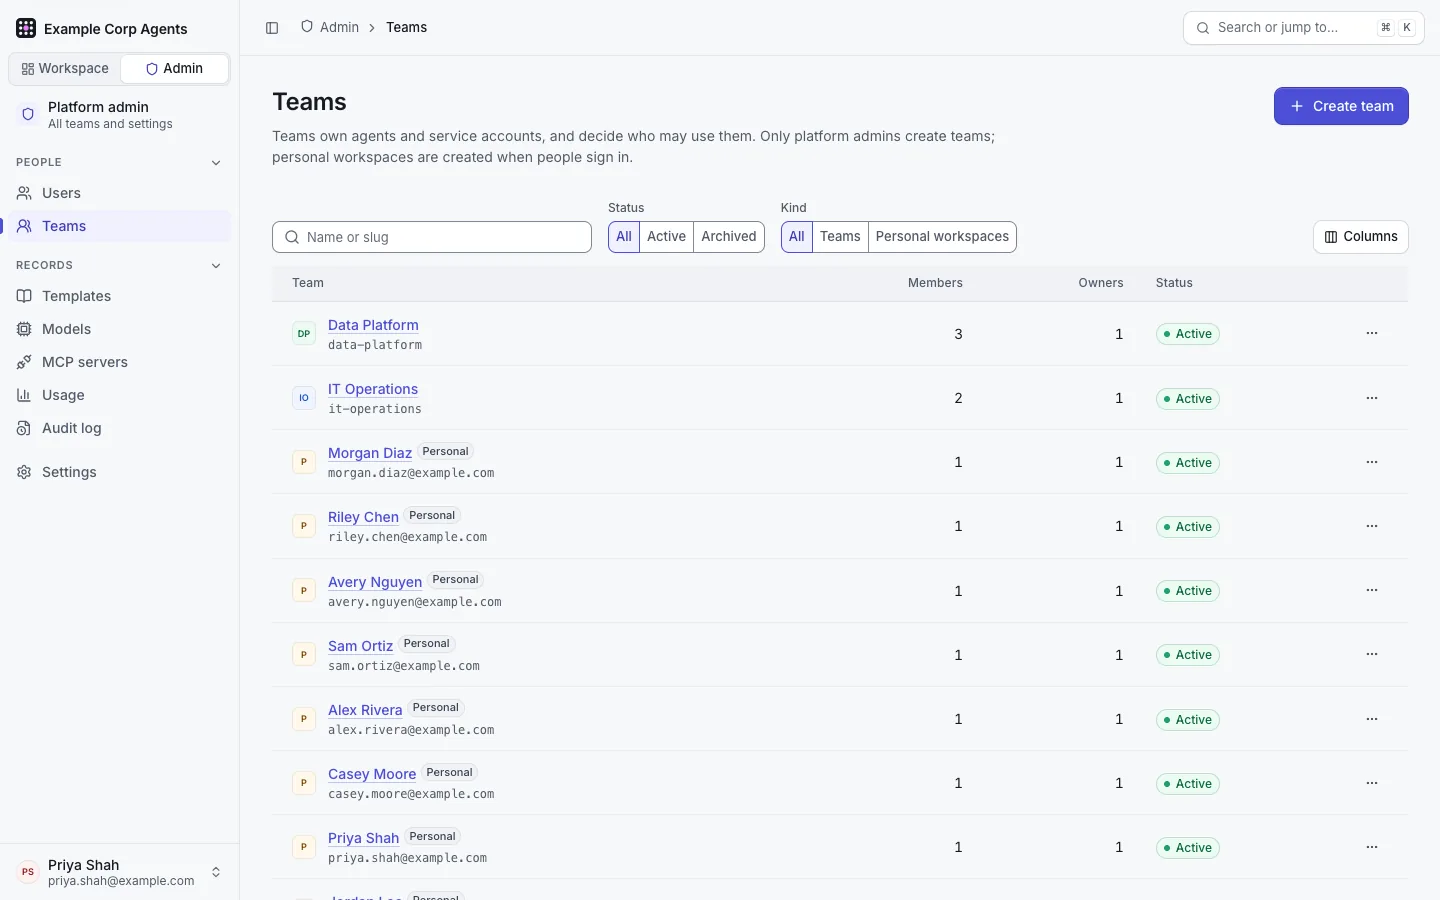Filter status by Active

click(666, 237)
